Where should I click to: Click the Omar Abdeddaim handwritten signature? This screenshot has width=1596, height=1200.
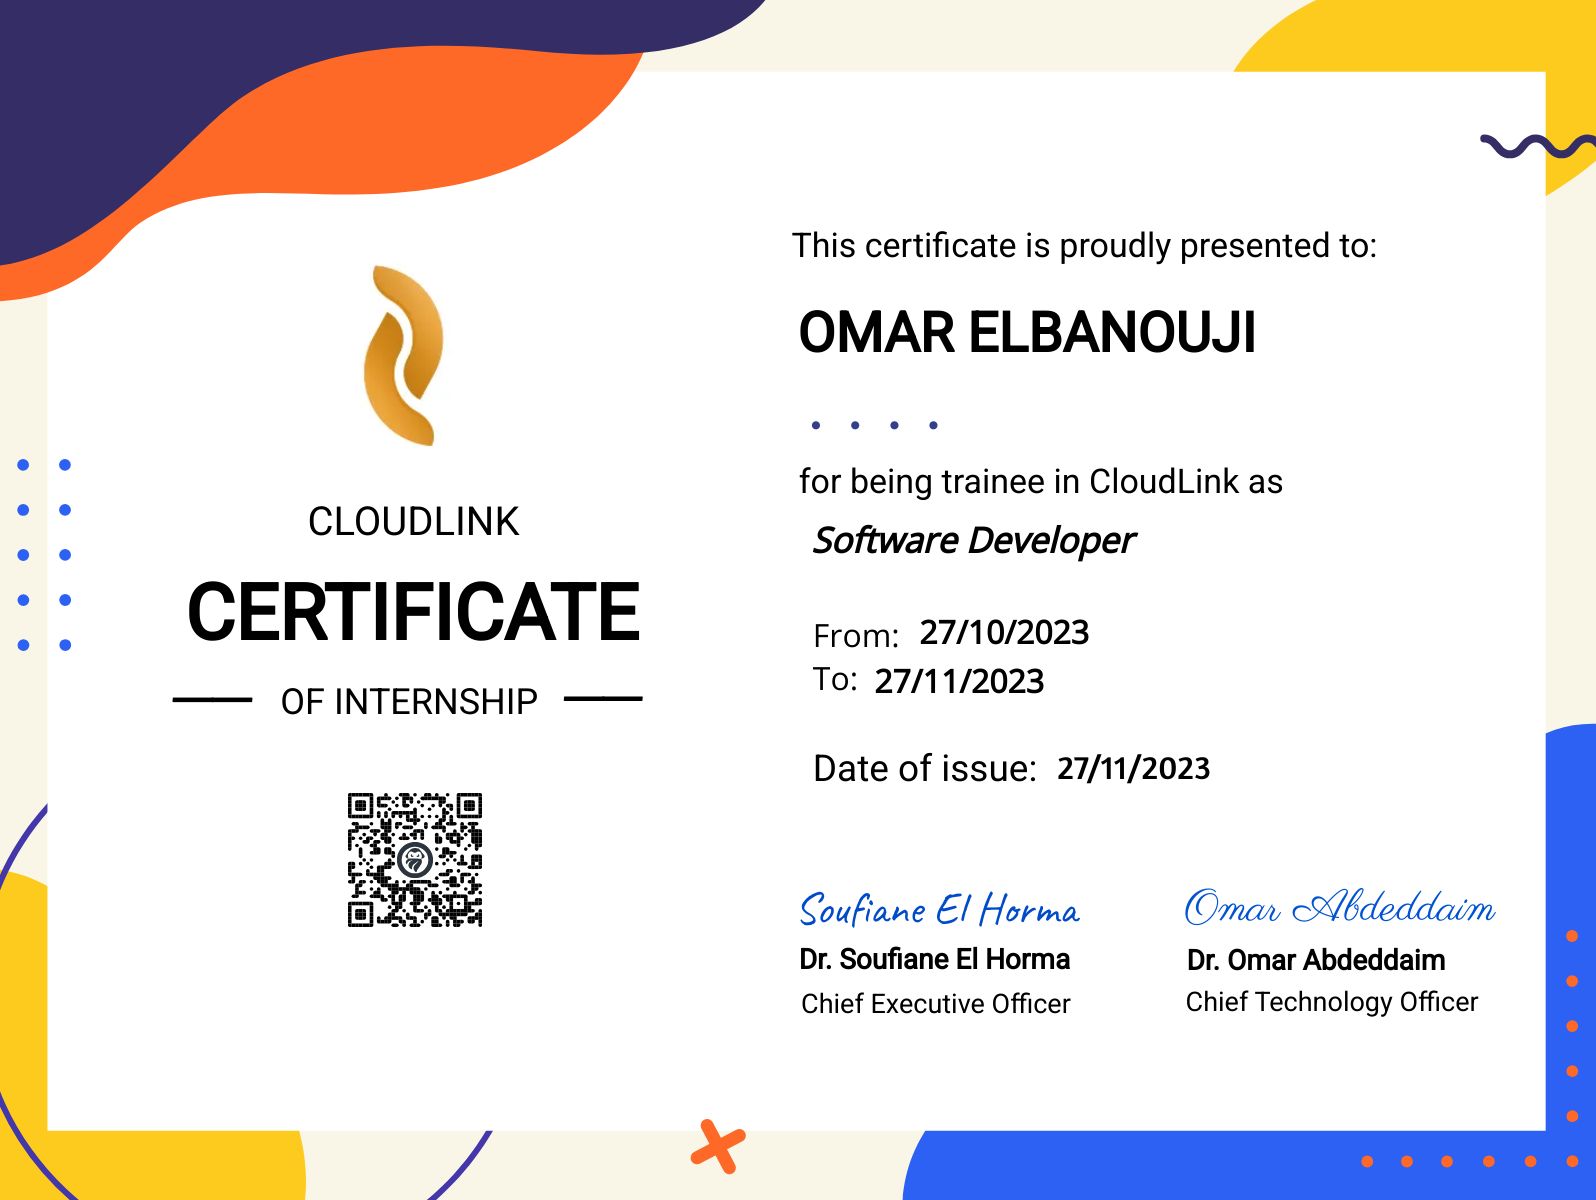point(1340,906)
